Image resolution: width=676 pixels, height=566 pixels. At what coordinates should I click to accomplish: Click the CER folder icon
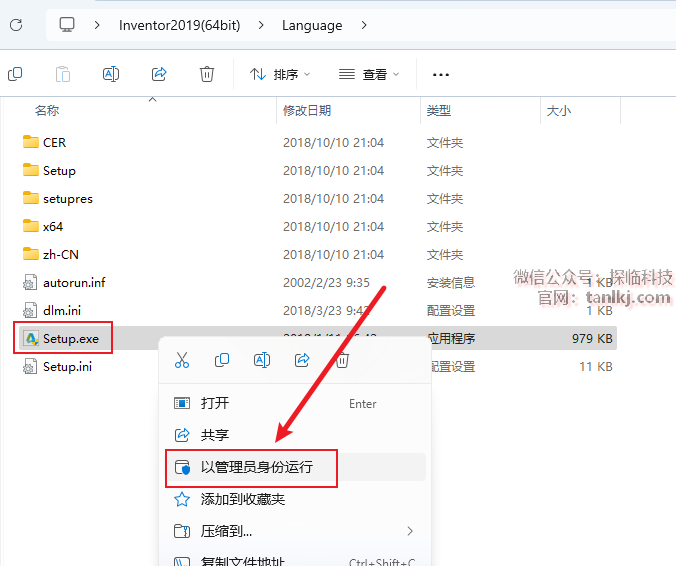tap(31, 142)
